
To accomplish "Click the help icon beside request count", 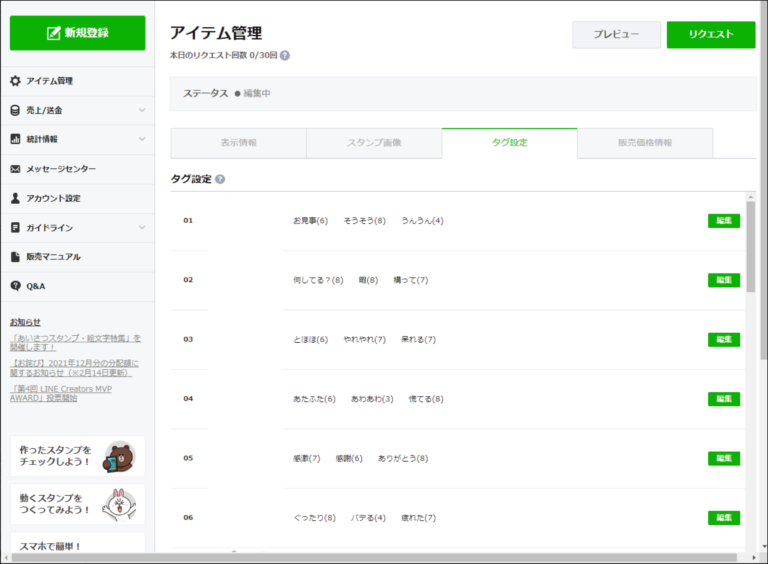I will coord(285,55).
